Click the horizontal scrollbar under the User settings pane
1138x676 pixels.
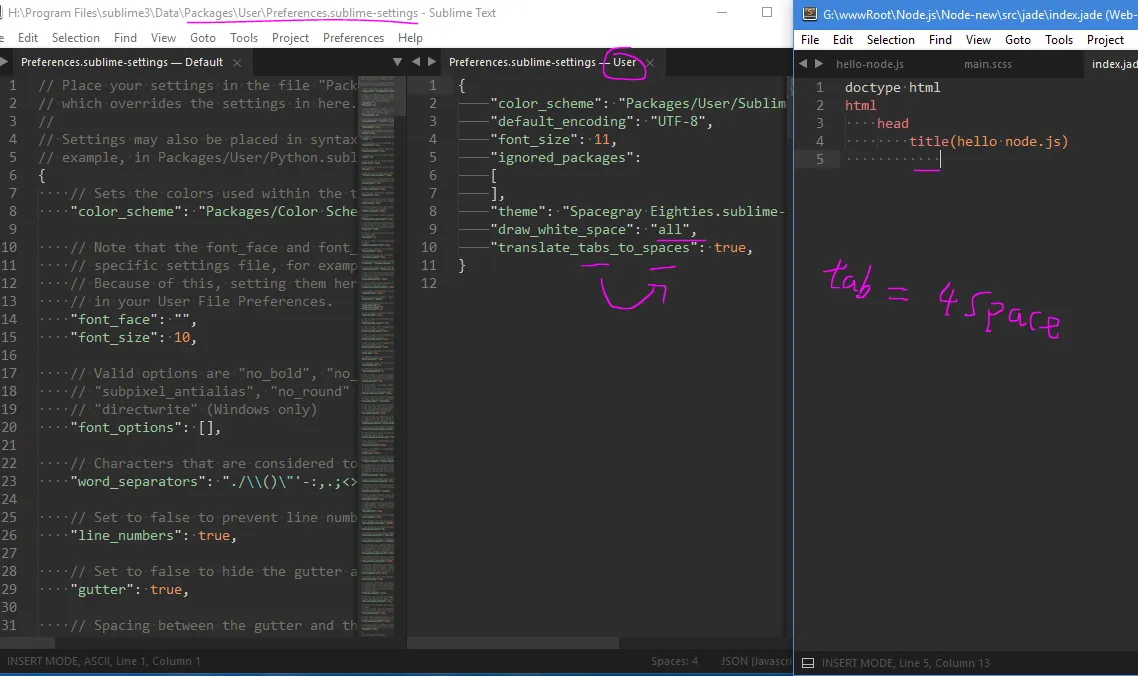point(513,643)
